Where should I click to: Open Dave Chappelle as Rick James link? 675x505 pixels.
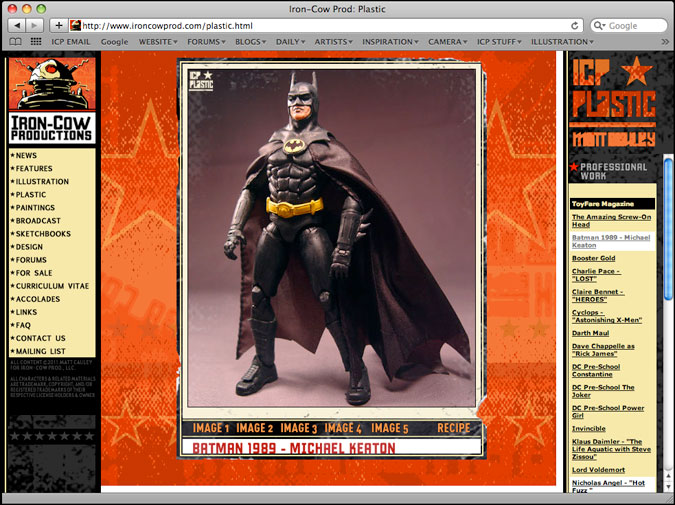click(x=603, y=350)
